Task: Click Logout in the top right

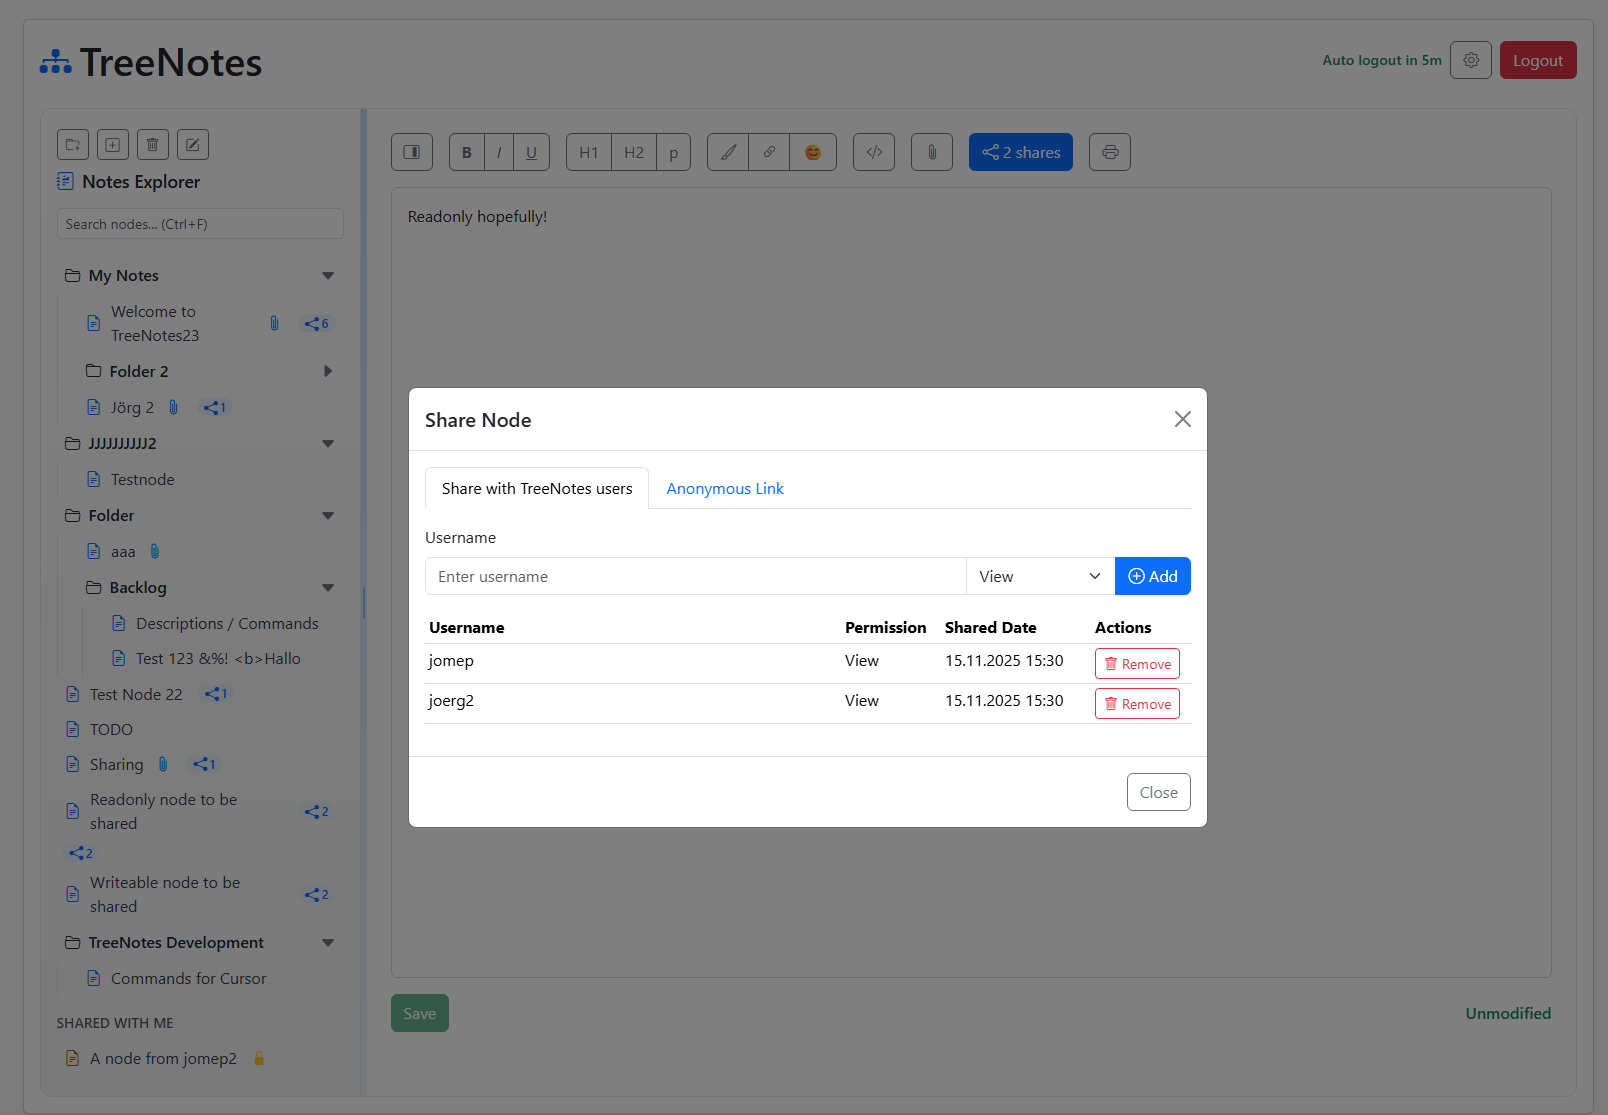Action: pos(1538,60)
